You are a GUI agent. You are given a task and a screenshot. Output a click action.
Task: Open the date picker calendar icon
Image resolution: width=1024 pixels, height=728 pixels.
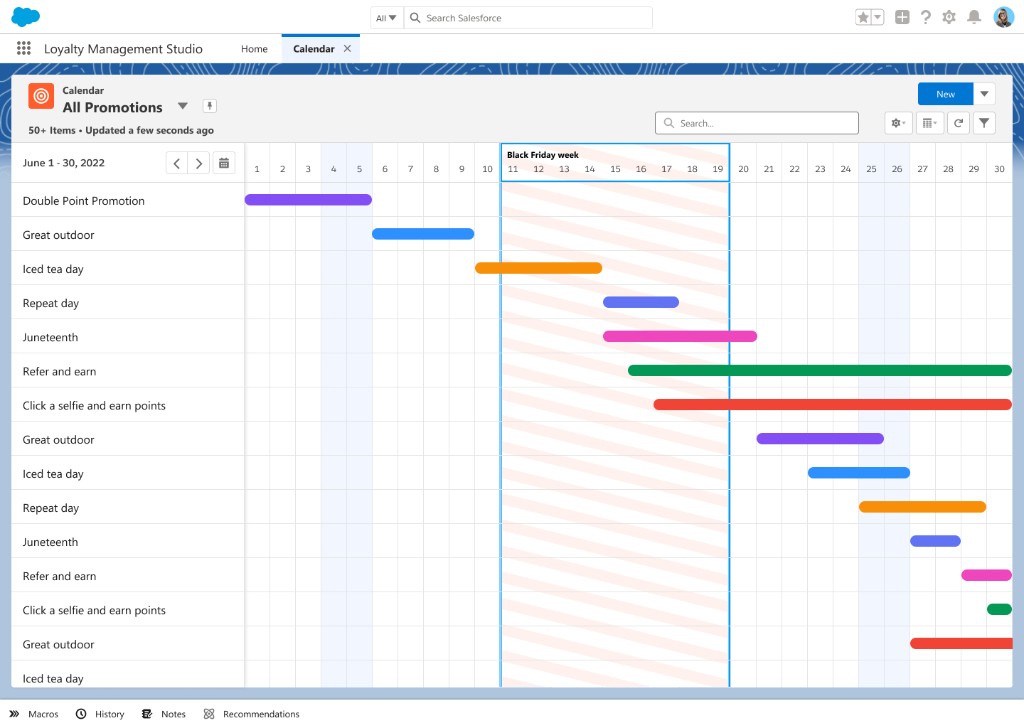tap(223, 163)
